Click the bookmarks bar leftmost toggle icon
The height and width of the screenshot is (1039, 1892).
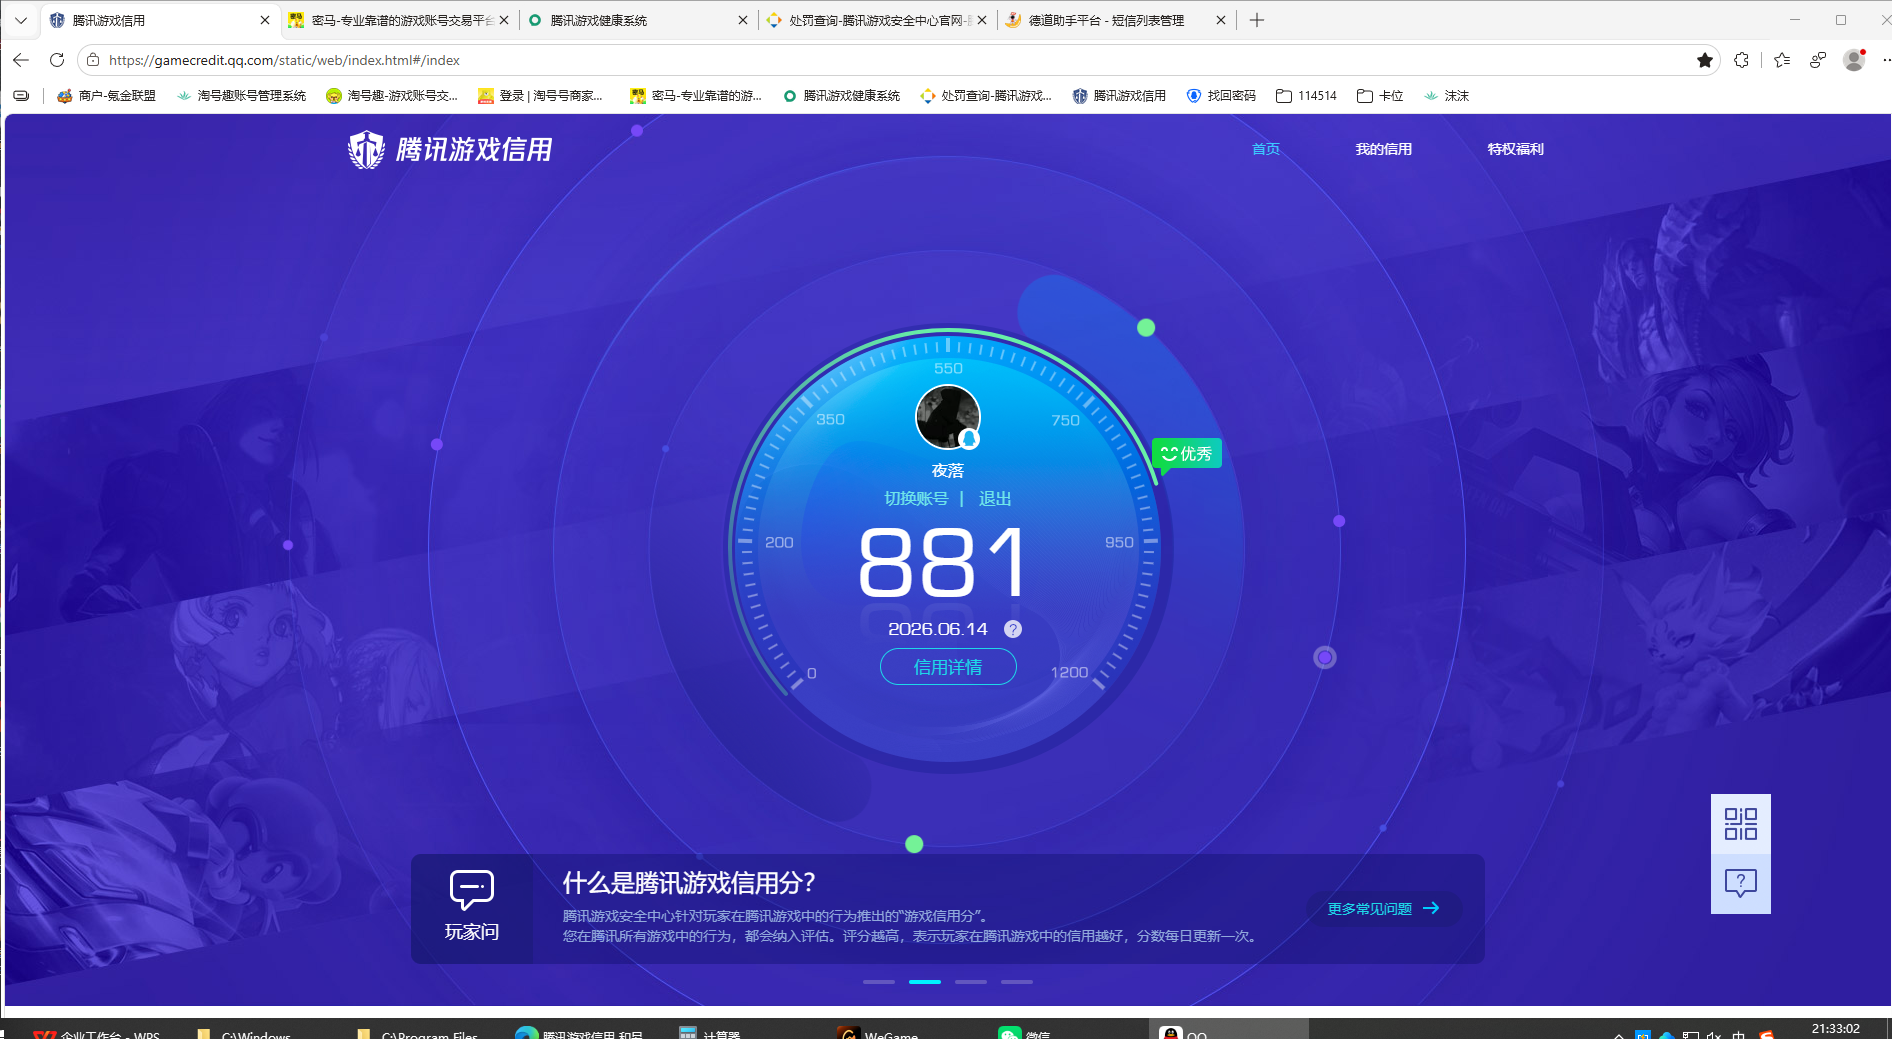pyautogui.click(x=21, y=96)
